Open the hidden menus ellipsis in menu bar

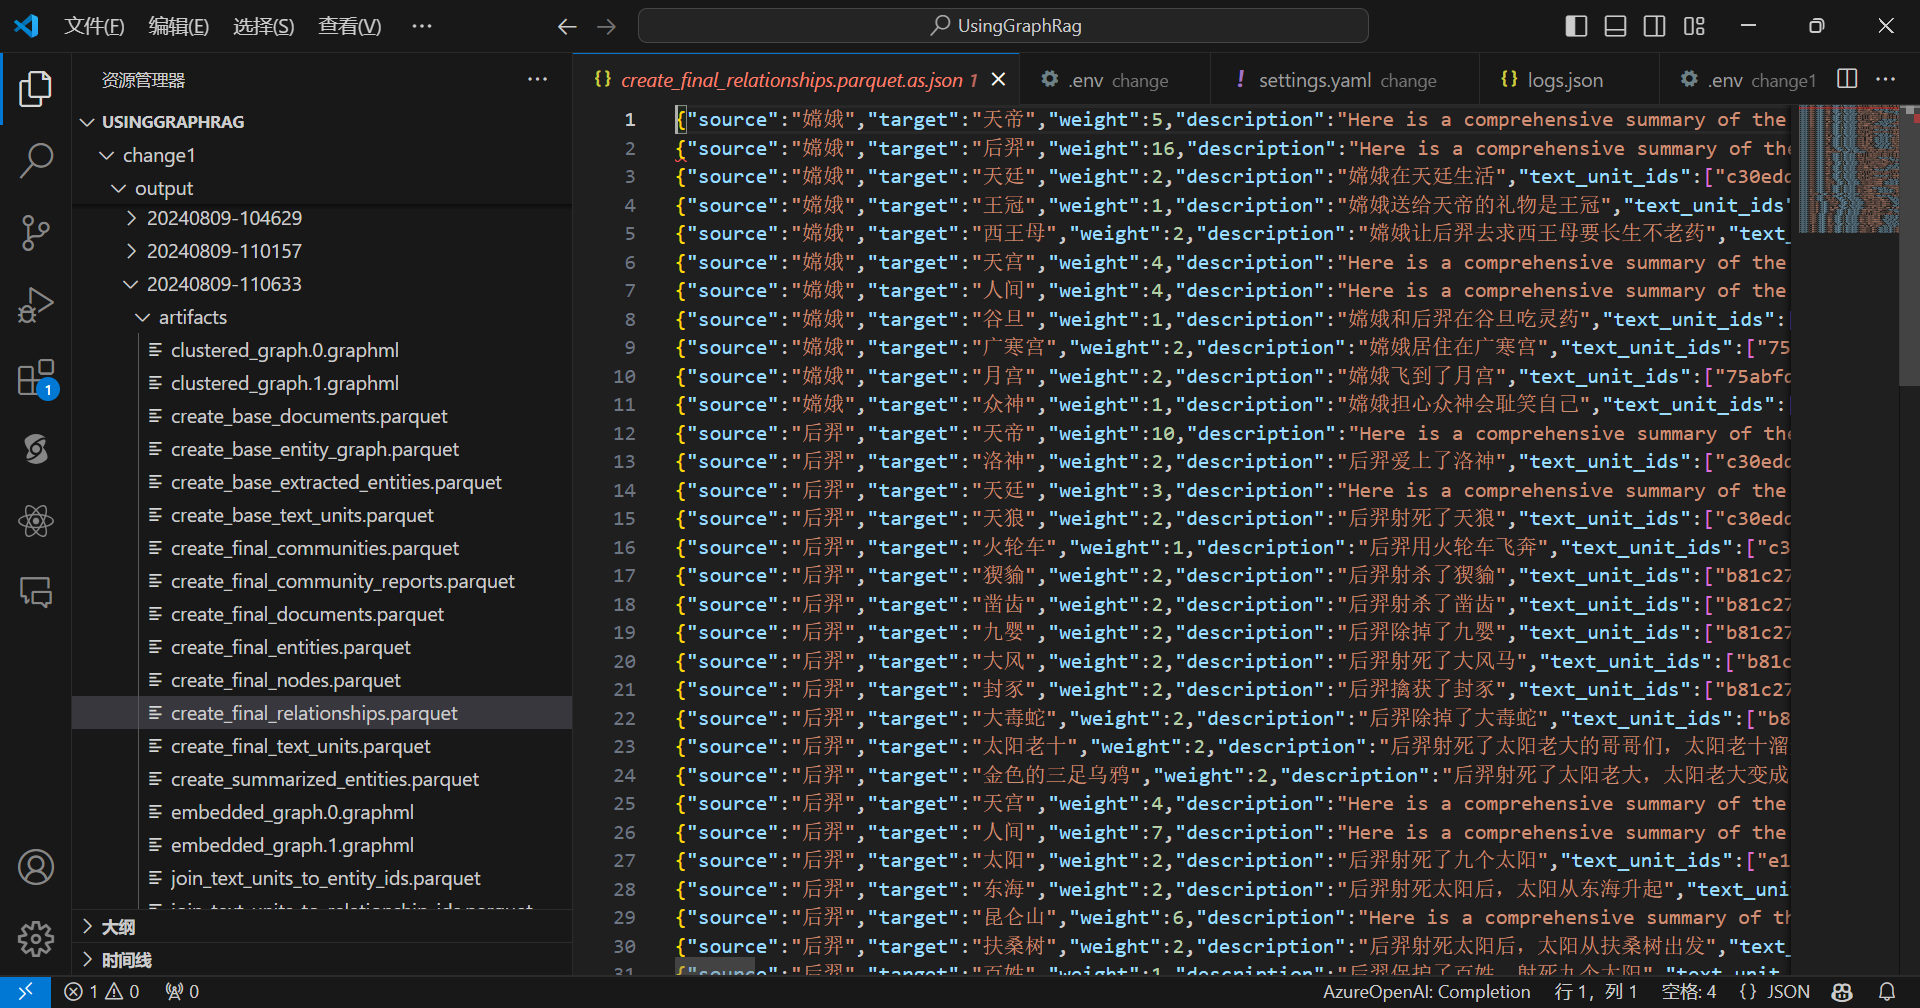[x=422, y=26]
